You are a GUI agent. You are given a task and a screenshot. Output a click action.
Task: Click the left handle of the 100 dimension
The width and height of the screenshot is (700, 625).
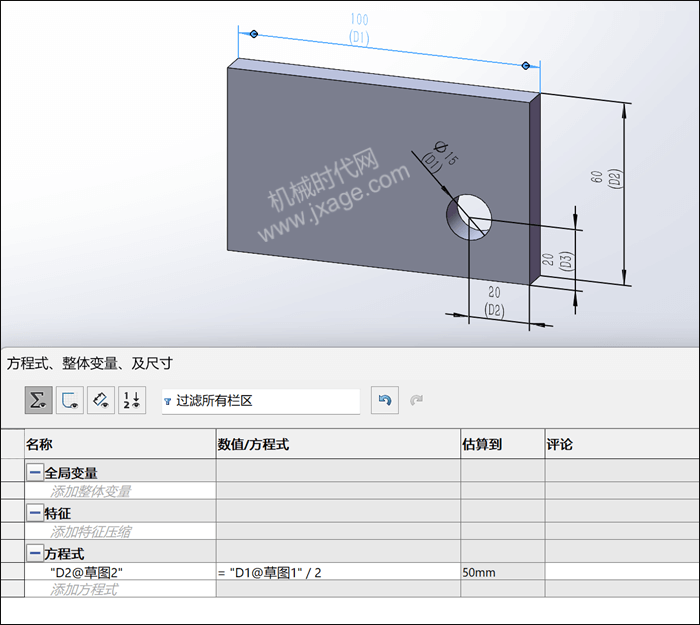coord(254,34)
